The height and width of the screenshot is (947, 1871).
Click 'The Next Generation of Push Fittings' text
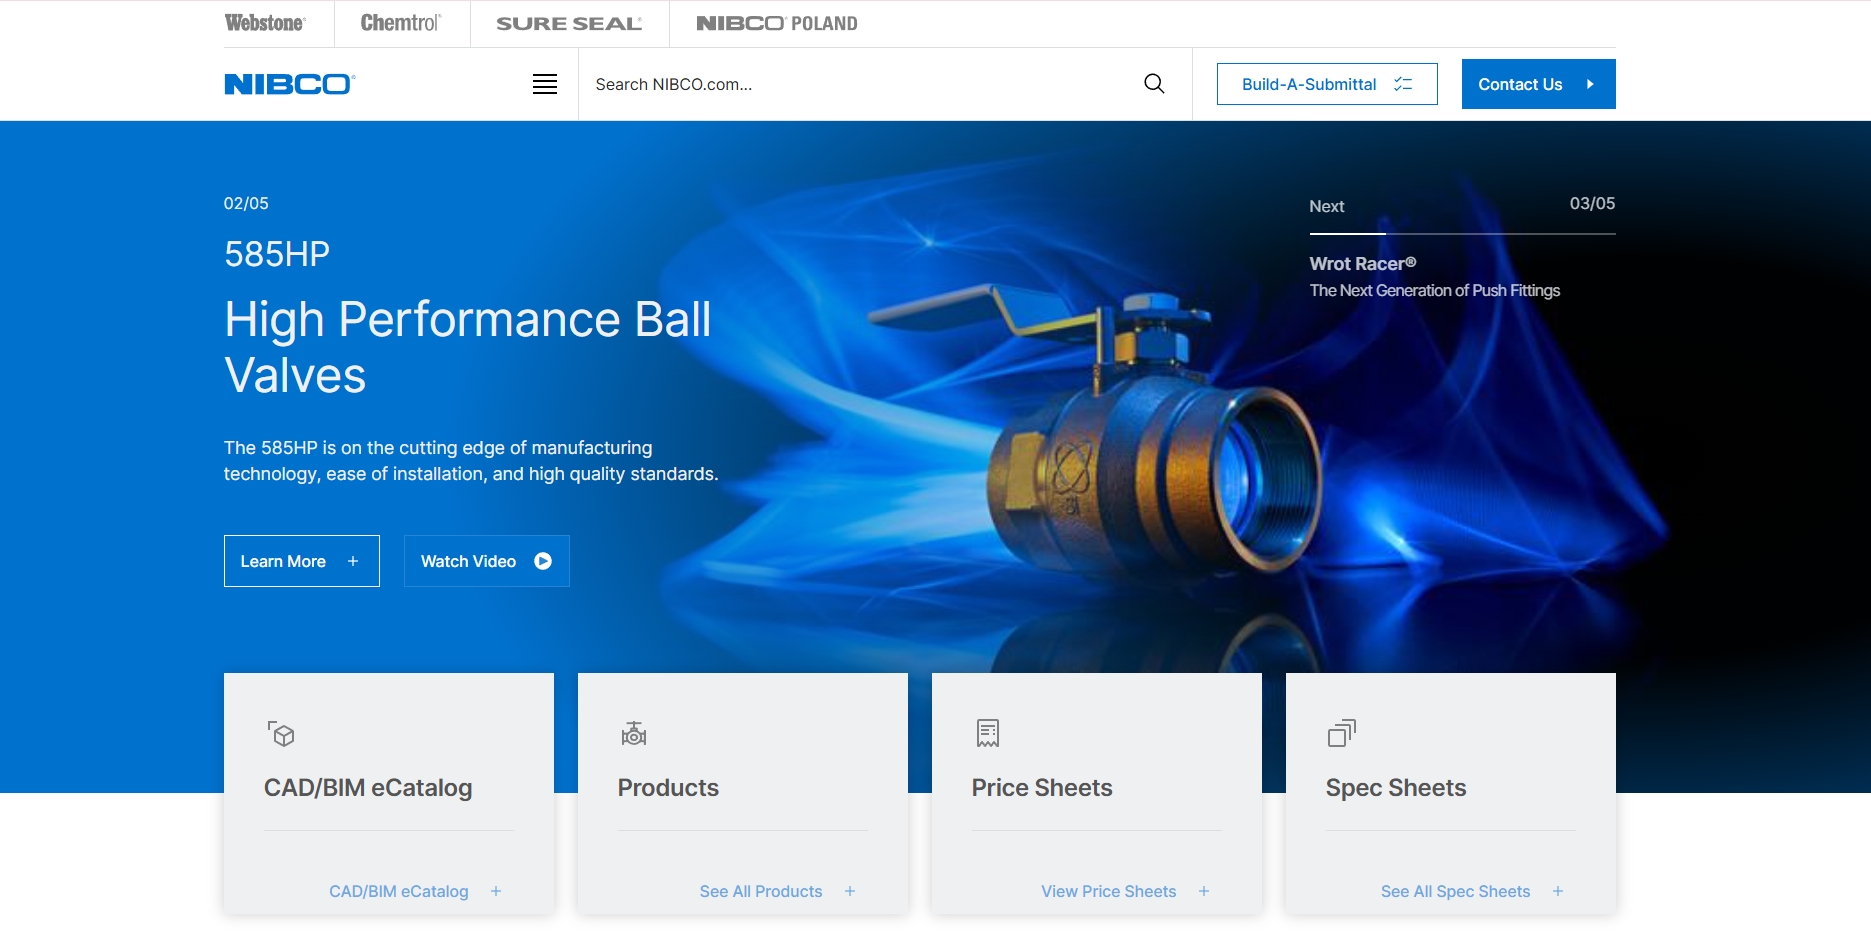(x=1435, y=290)
